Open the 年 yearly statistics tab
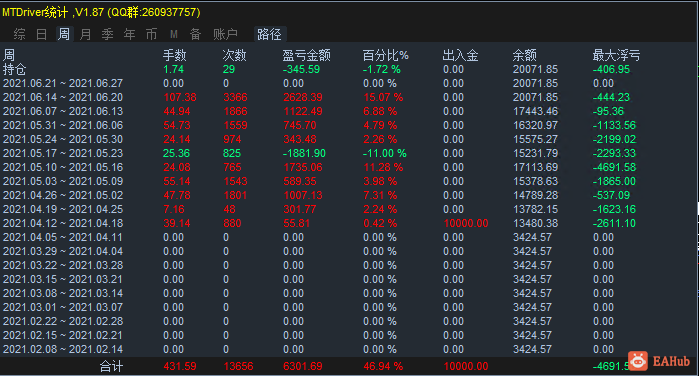Image resolution: width=699 pixels, height=376 pixels. (129, 34)
